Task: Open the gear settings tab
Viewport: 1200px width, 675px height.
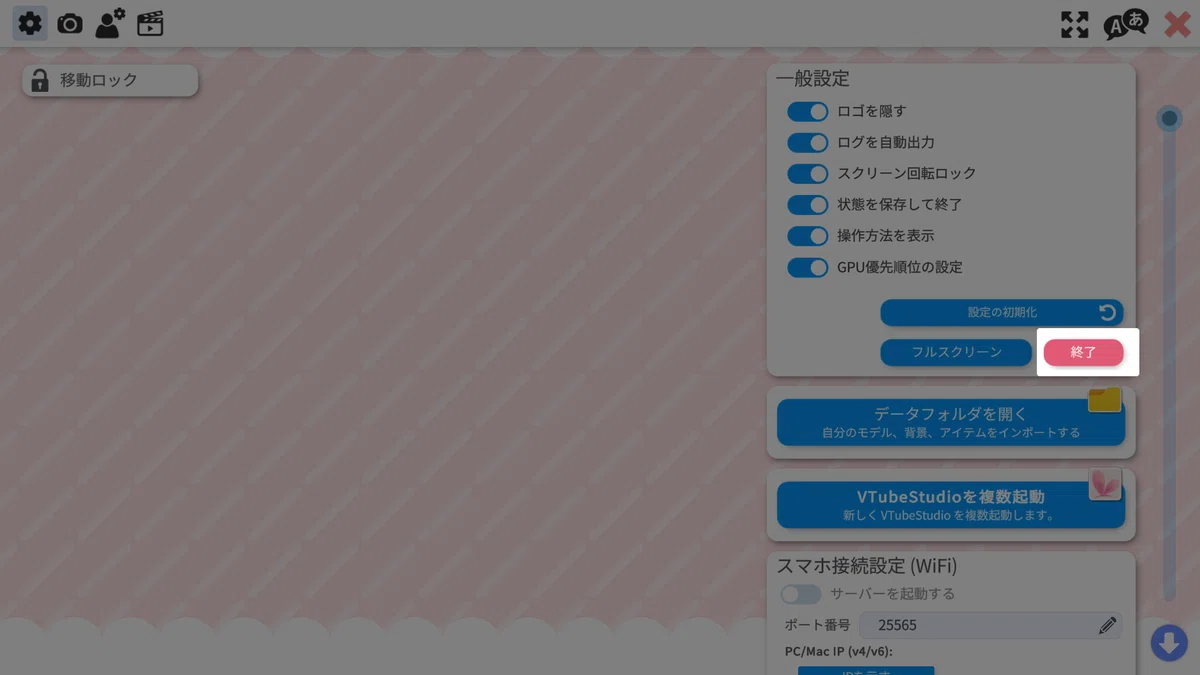Action: point(30,23)
